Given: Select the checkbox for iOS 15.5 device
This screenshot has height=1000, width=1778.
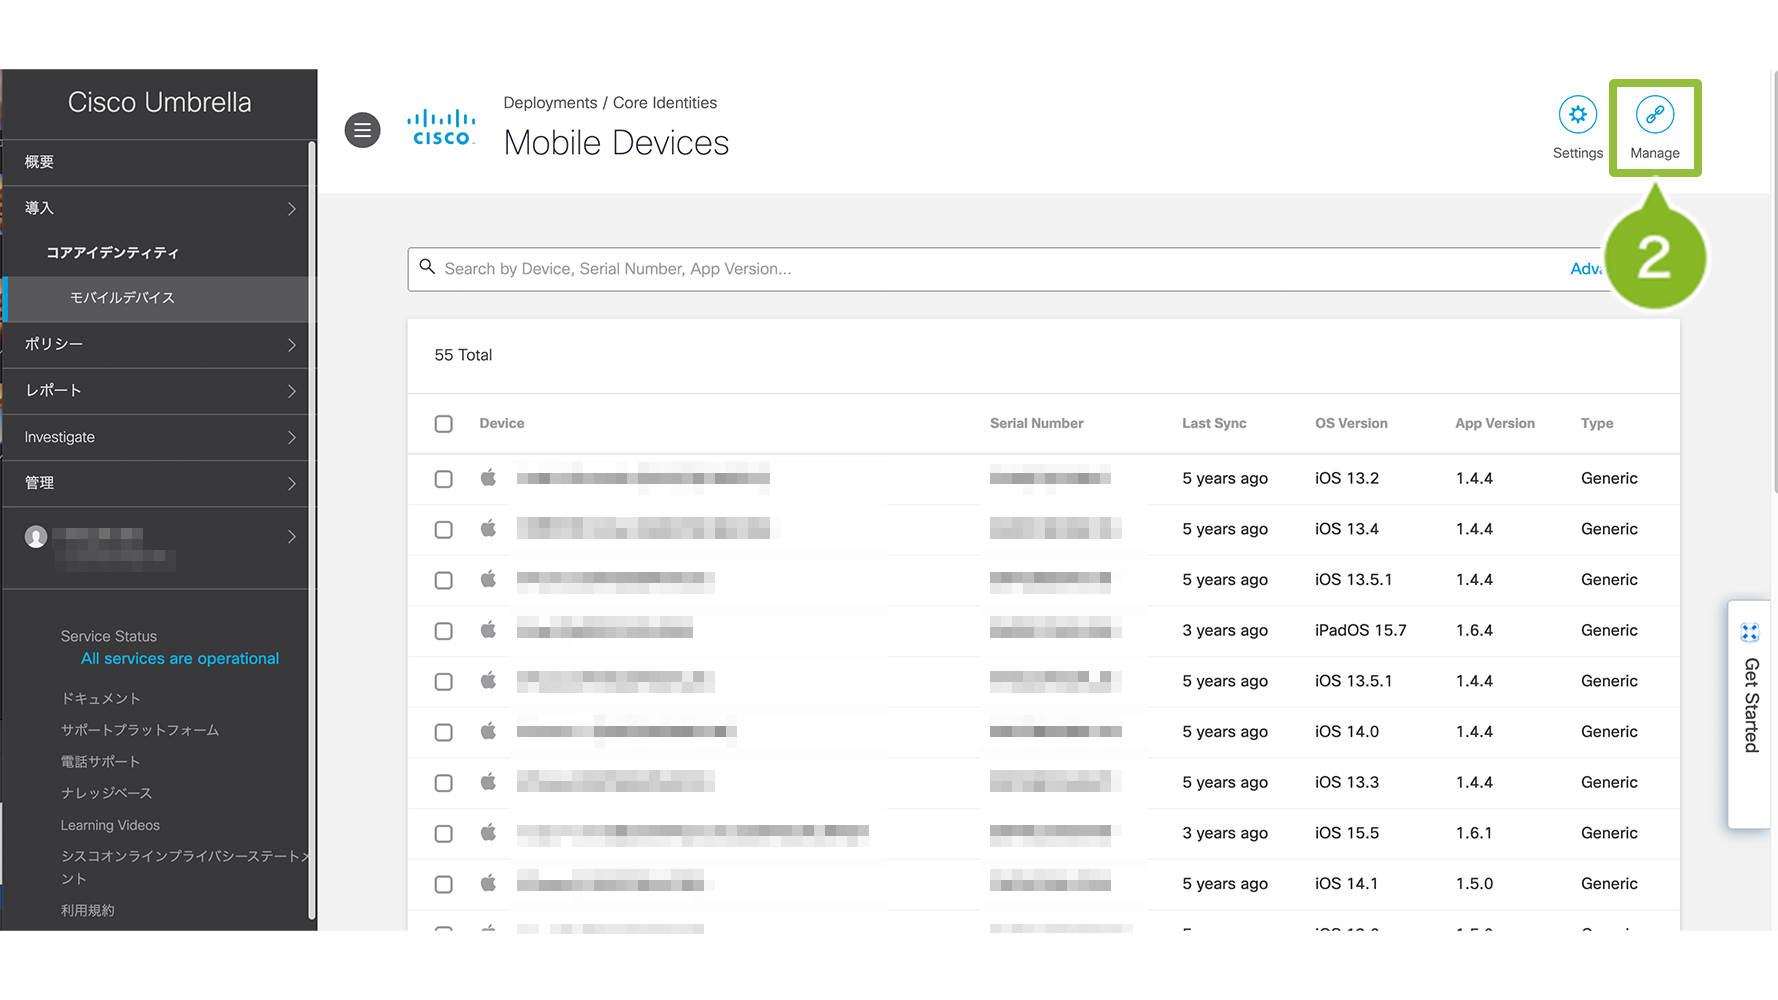Looking at the screenshot, I should point(444,833).
